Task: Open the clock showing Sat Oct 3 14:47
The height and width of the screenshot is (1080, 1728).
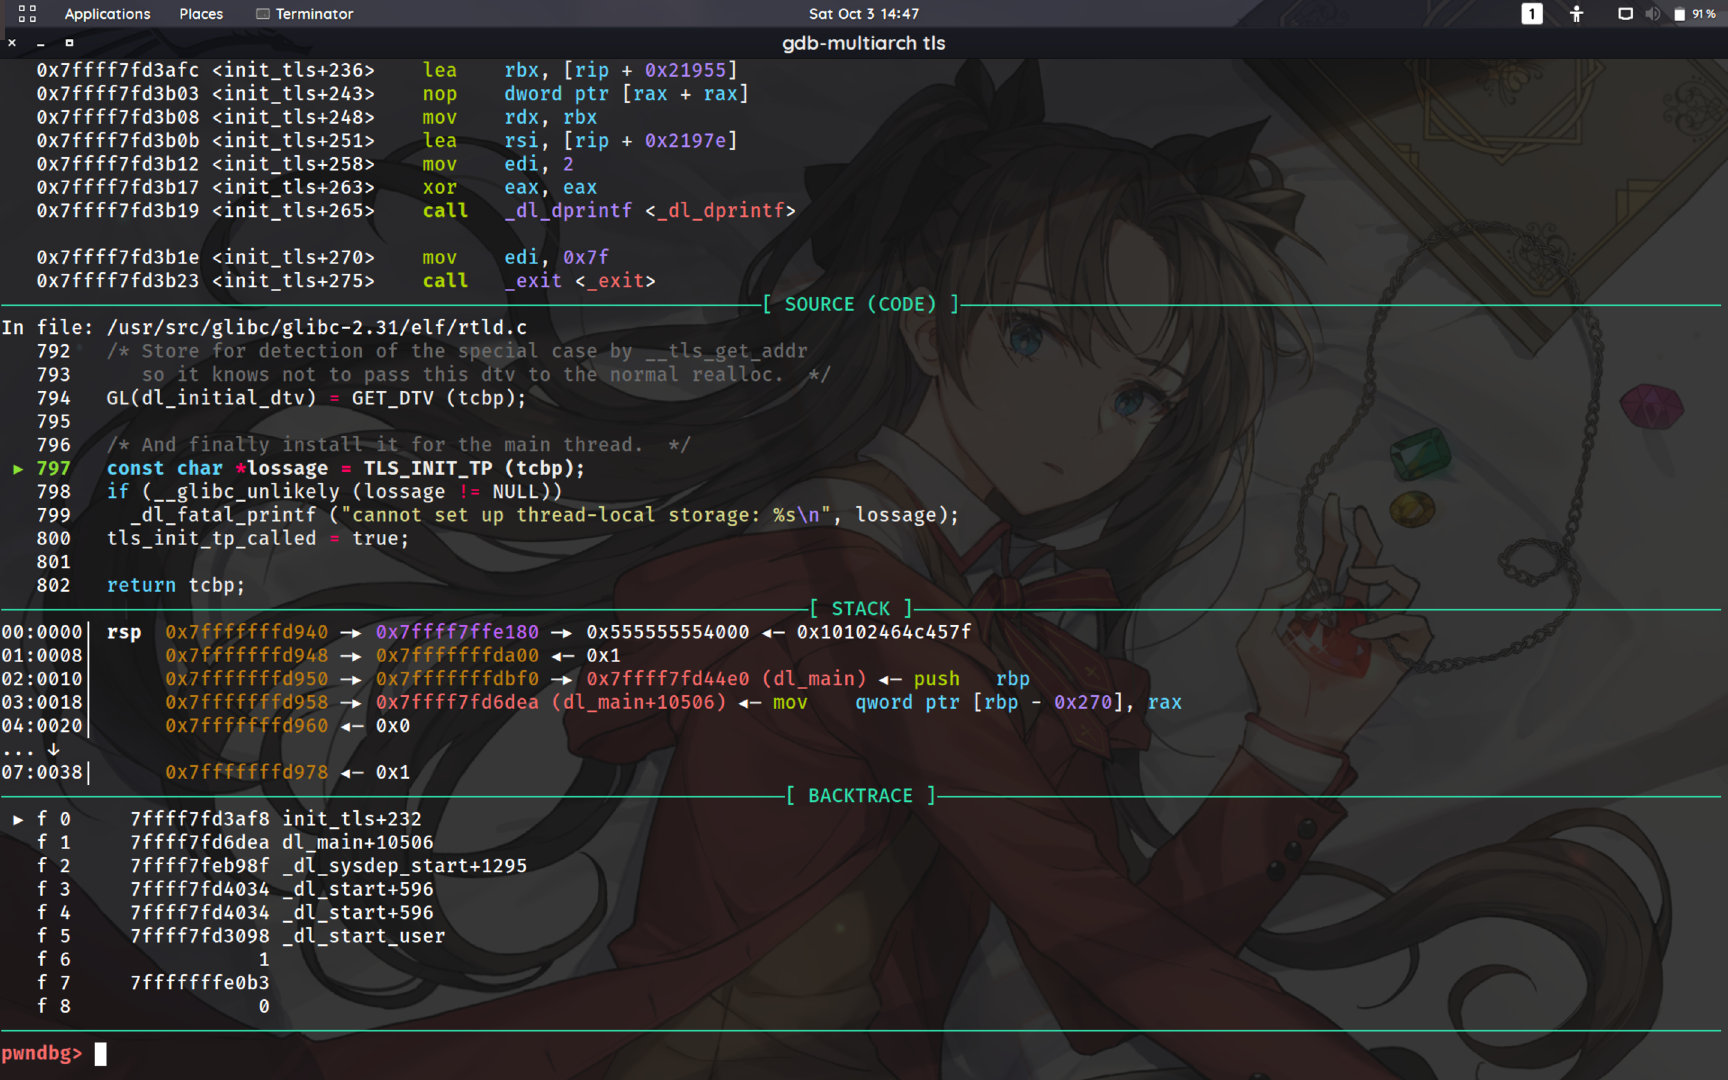Action: (864, 14)
